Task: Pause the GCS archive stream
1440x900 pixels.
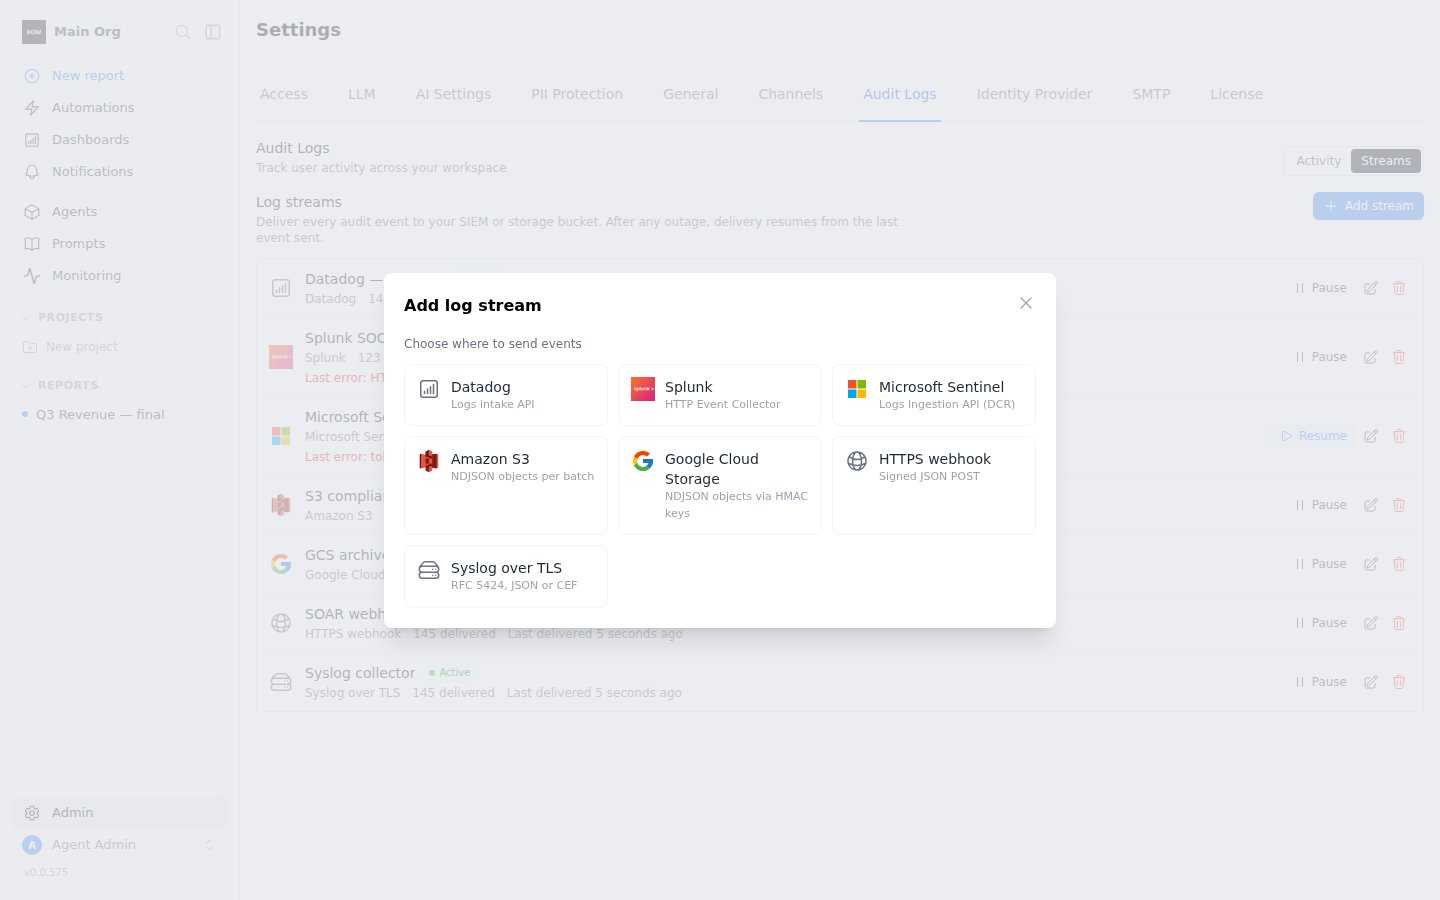Action: [1321, 564]
